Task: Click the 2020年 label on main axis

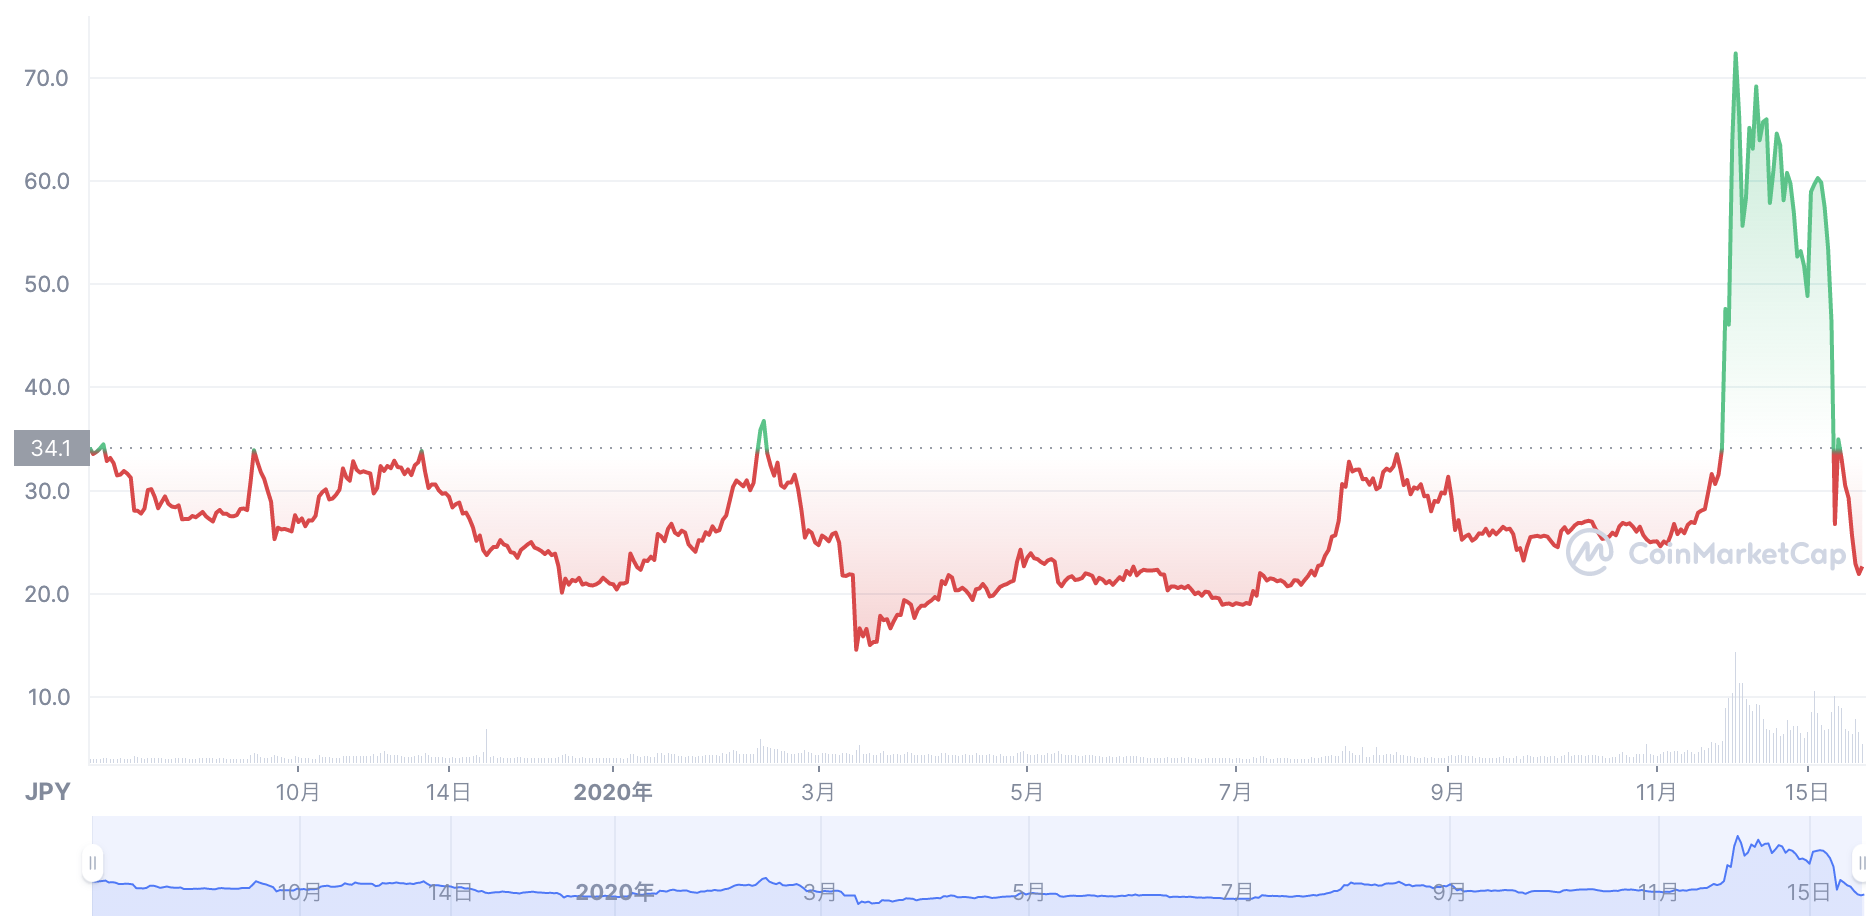Action: (613, 792)
